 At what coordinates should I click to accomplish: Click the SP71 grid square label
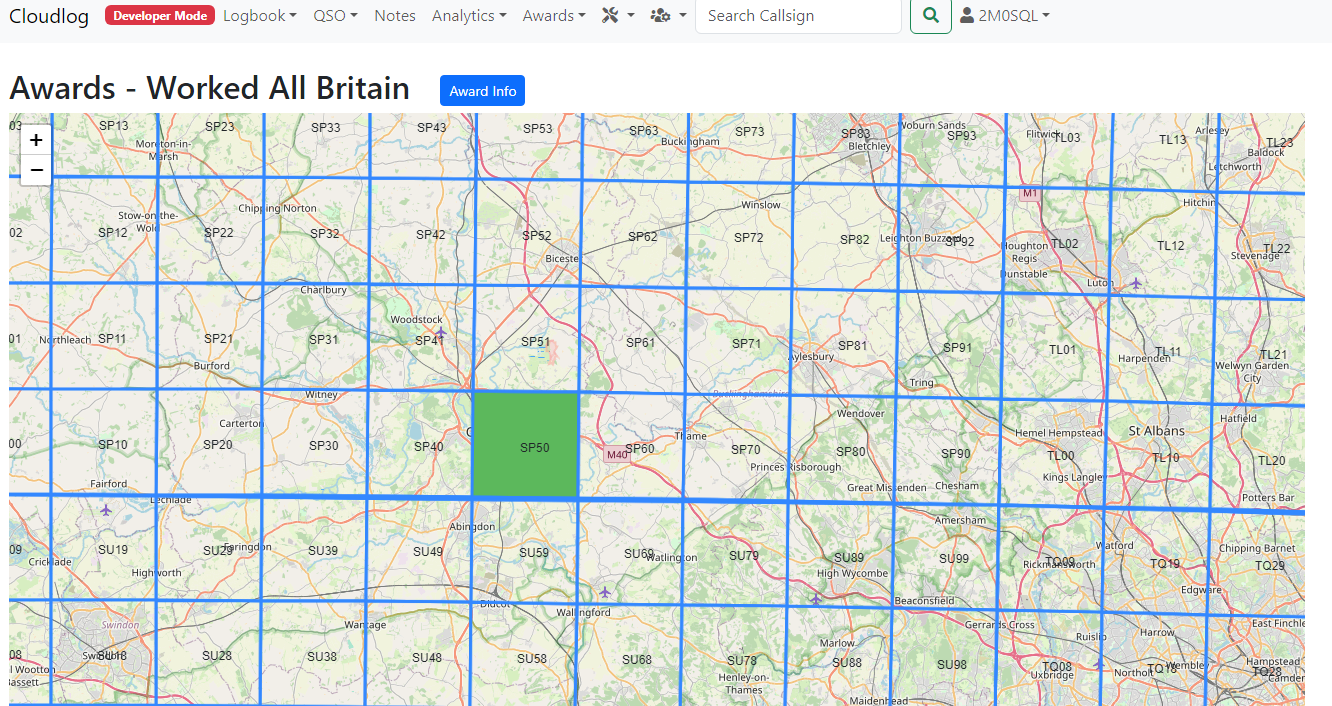[x=746, y=344]
